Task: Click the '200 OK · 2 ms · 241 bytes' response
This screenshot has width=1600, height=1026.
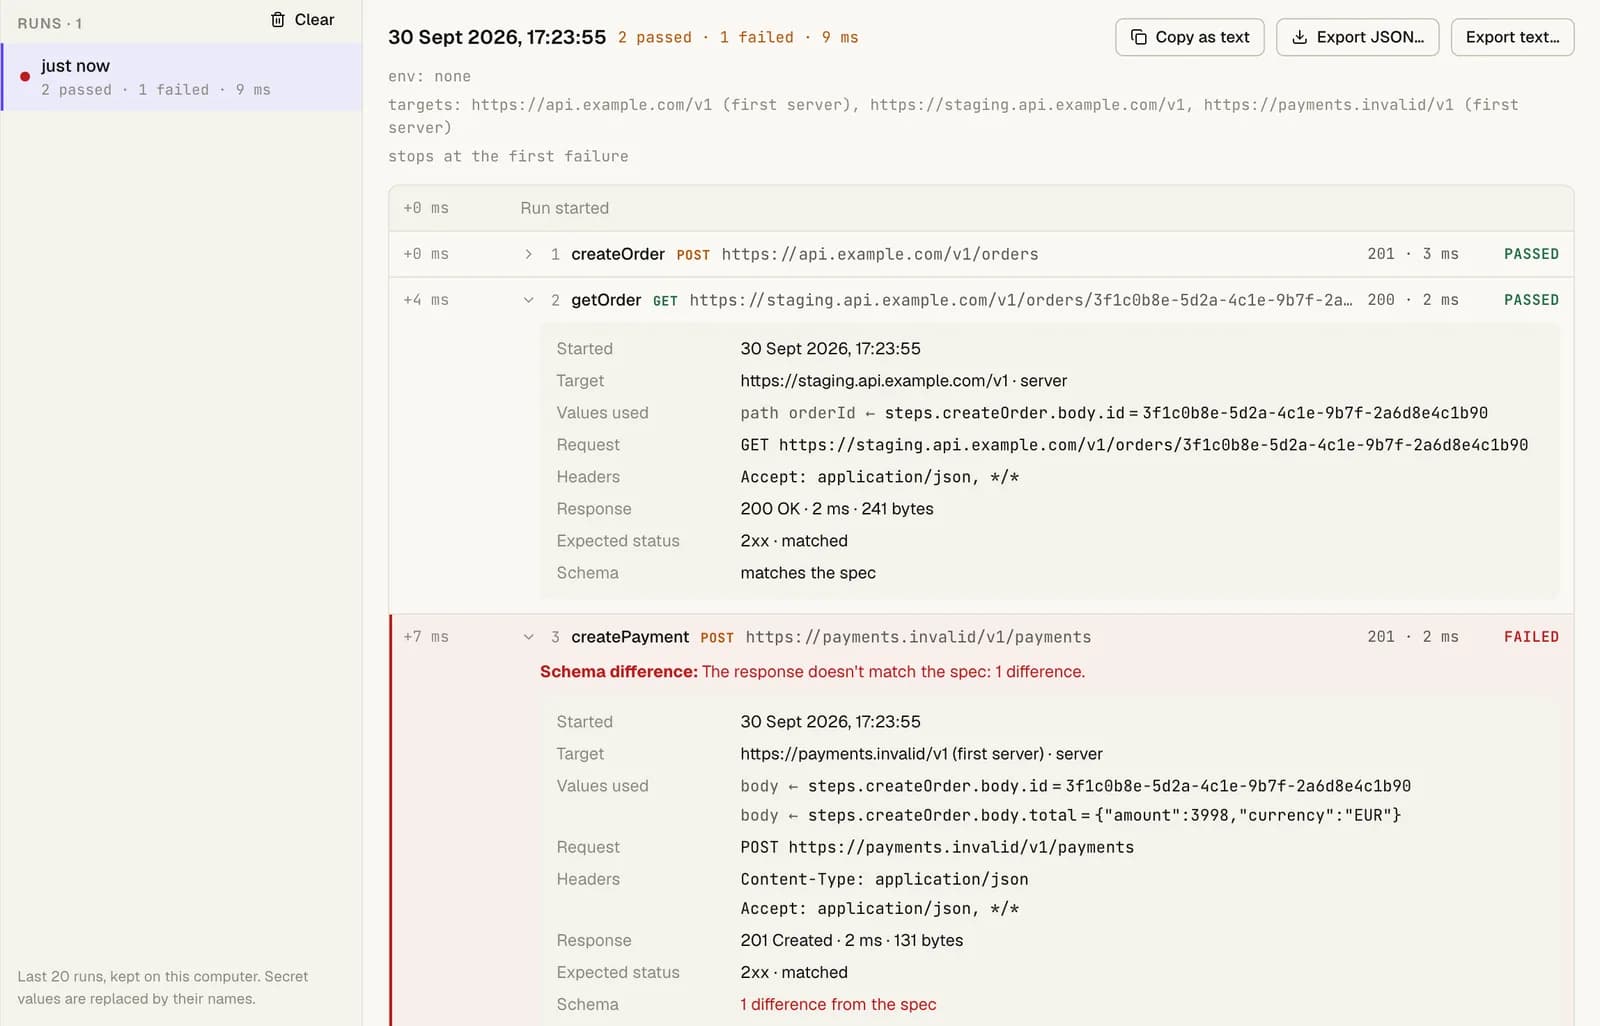Action: (x=837, y=509)
